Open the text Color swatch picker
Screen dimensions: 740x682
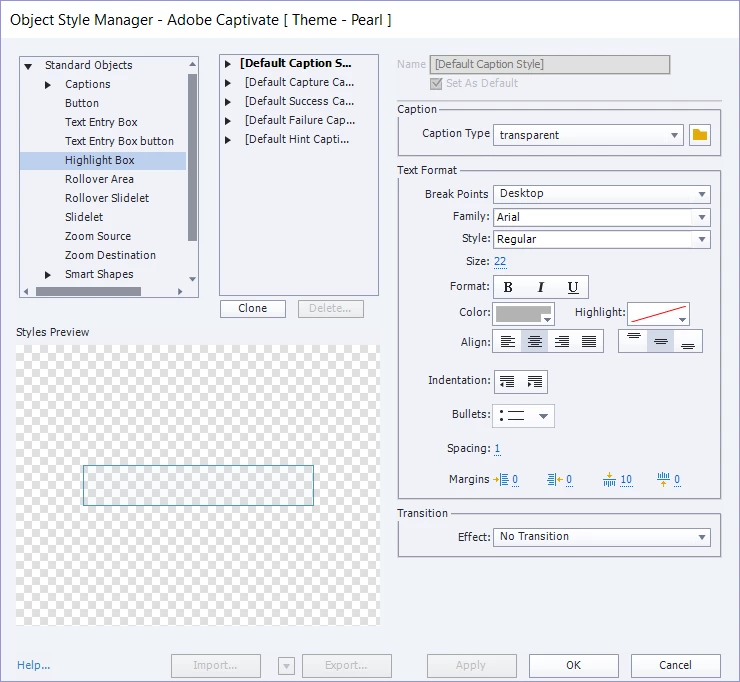(523, 314)
